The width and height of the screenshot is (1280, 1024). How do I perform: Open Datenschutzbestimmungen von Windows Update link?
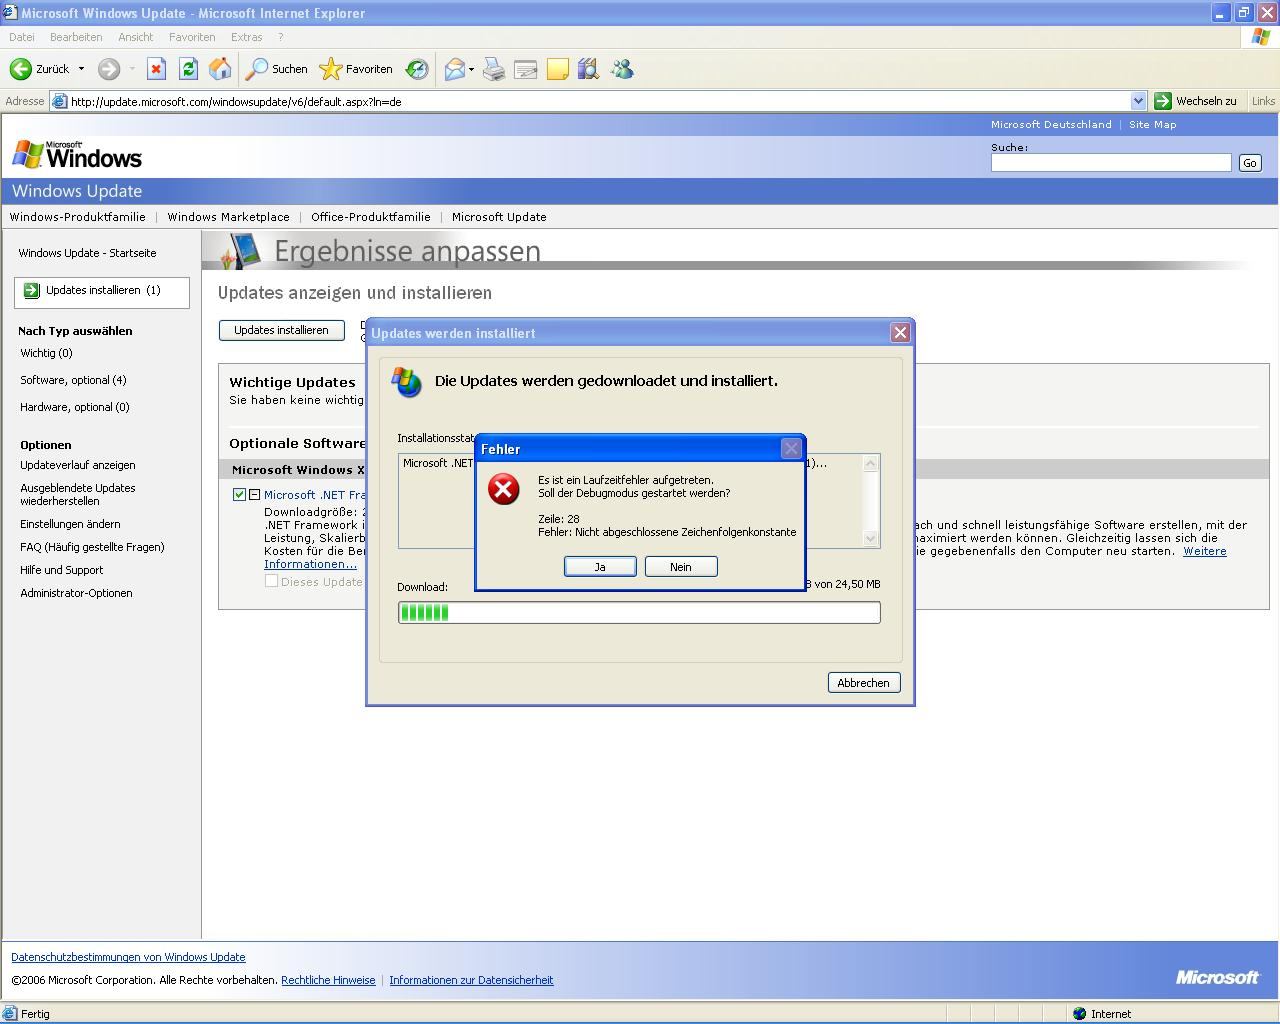click(128, 957)
